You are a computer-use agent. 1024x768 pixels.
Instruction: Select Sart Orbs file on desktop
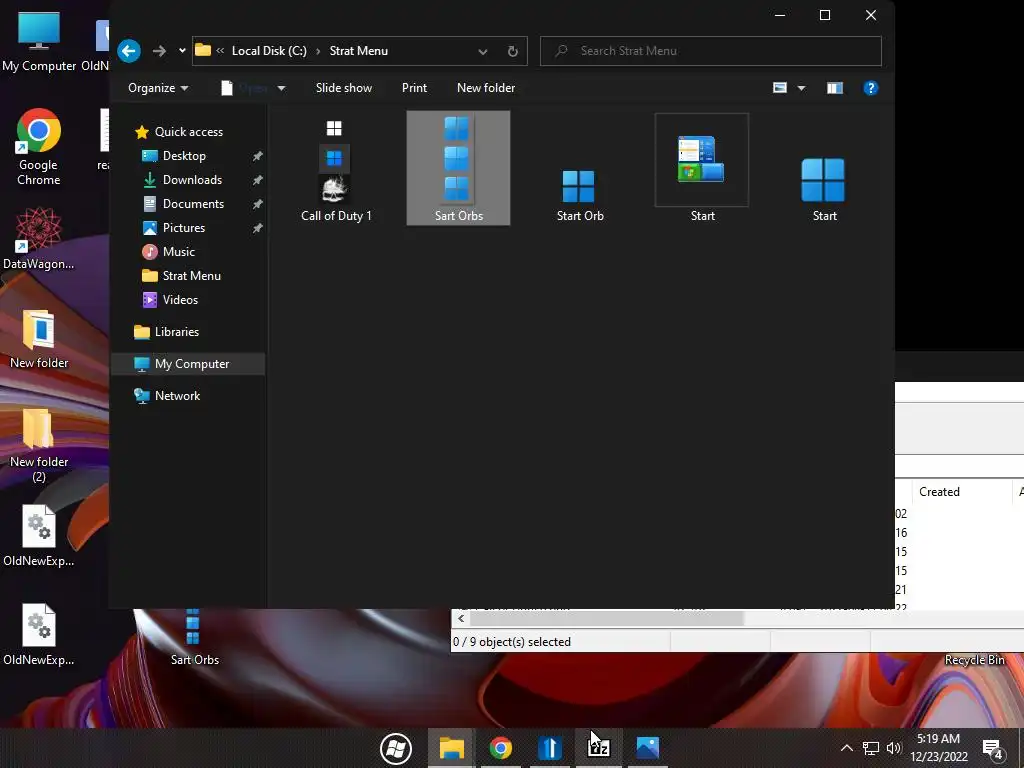click(194, 638)
